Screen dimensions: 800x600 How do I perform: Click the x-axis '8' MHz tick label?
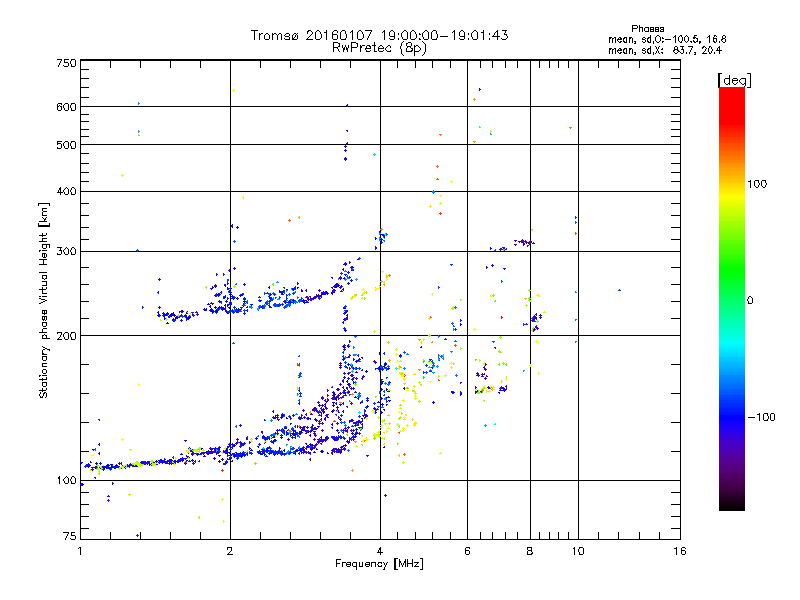point(530,551)
